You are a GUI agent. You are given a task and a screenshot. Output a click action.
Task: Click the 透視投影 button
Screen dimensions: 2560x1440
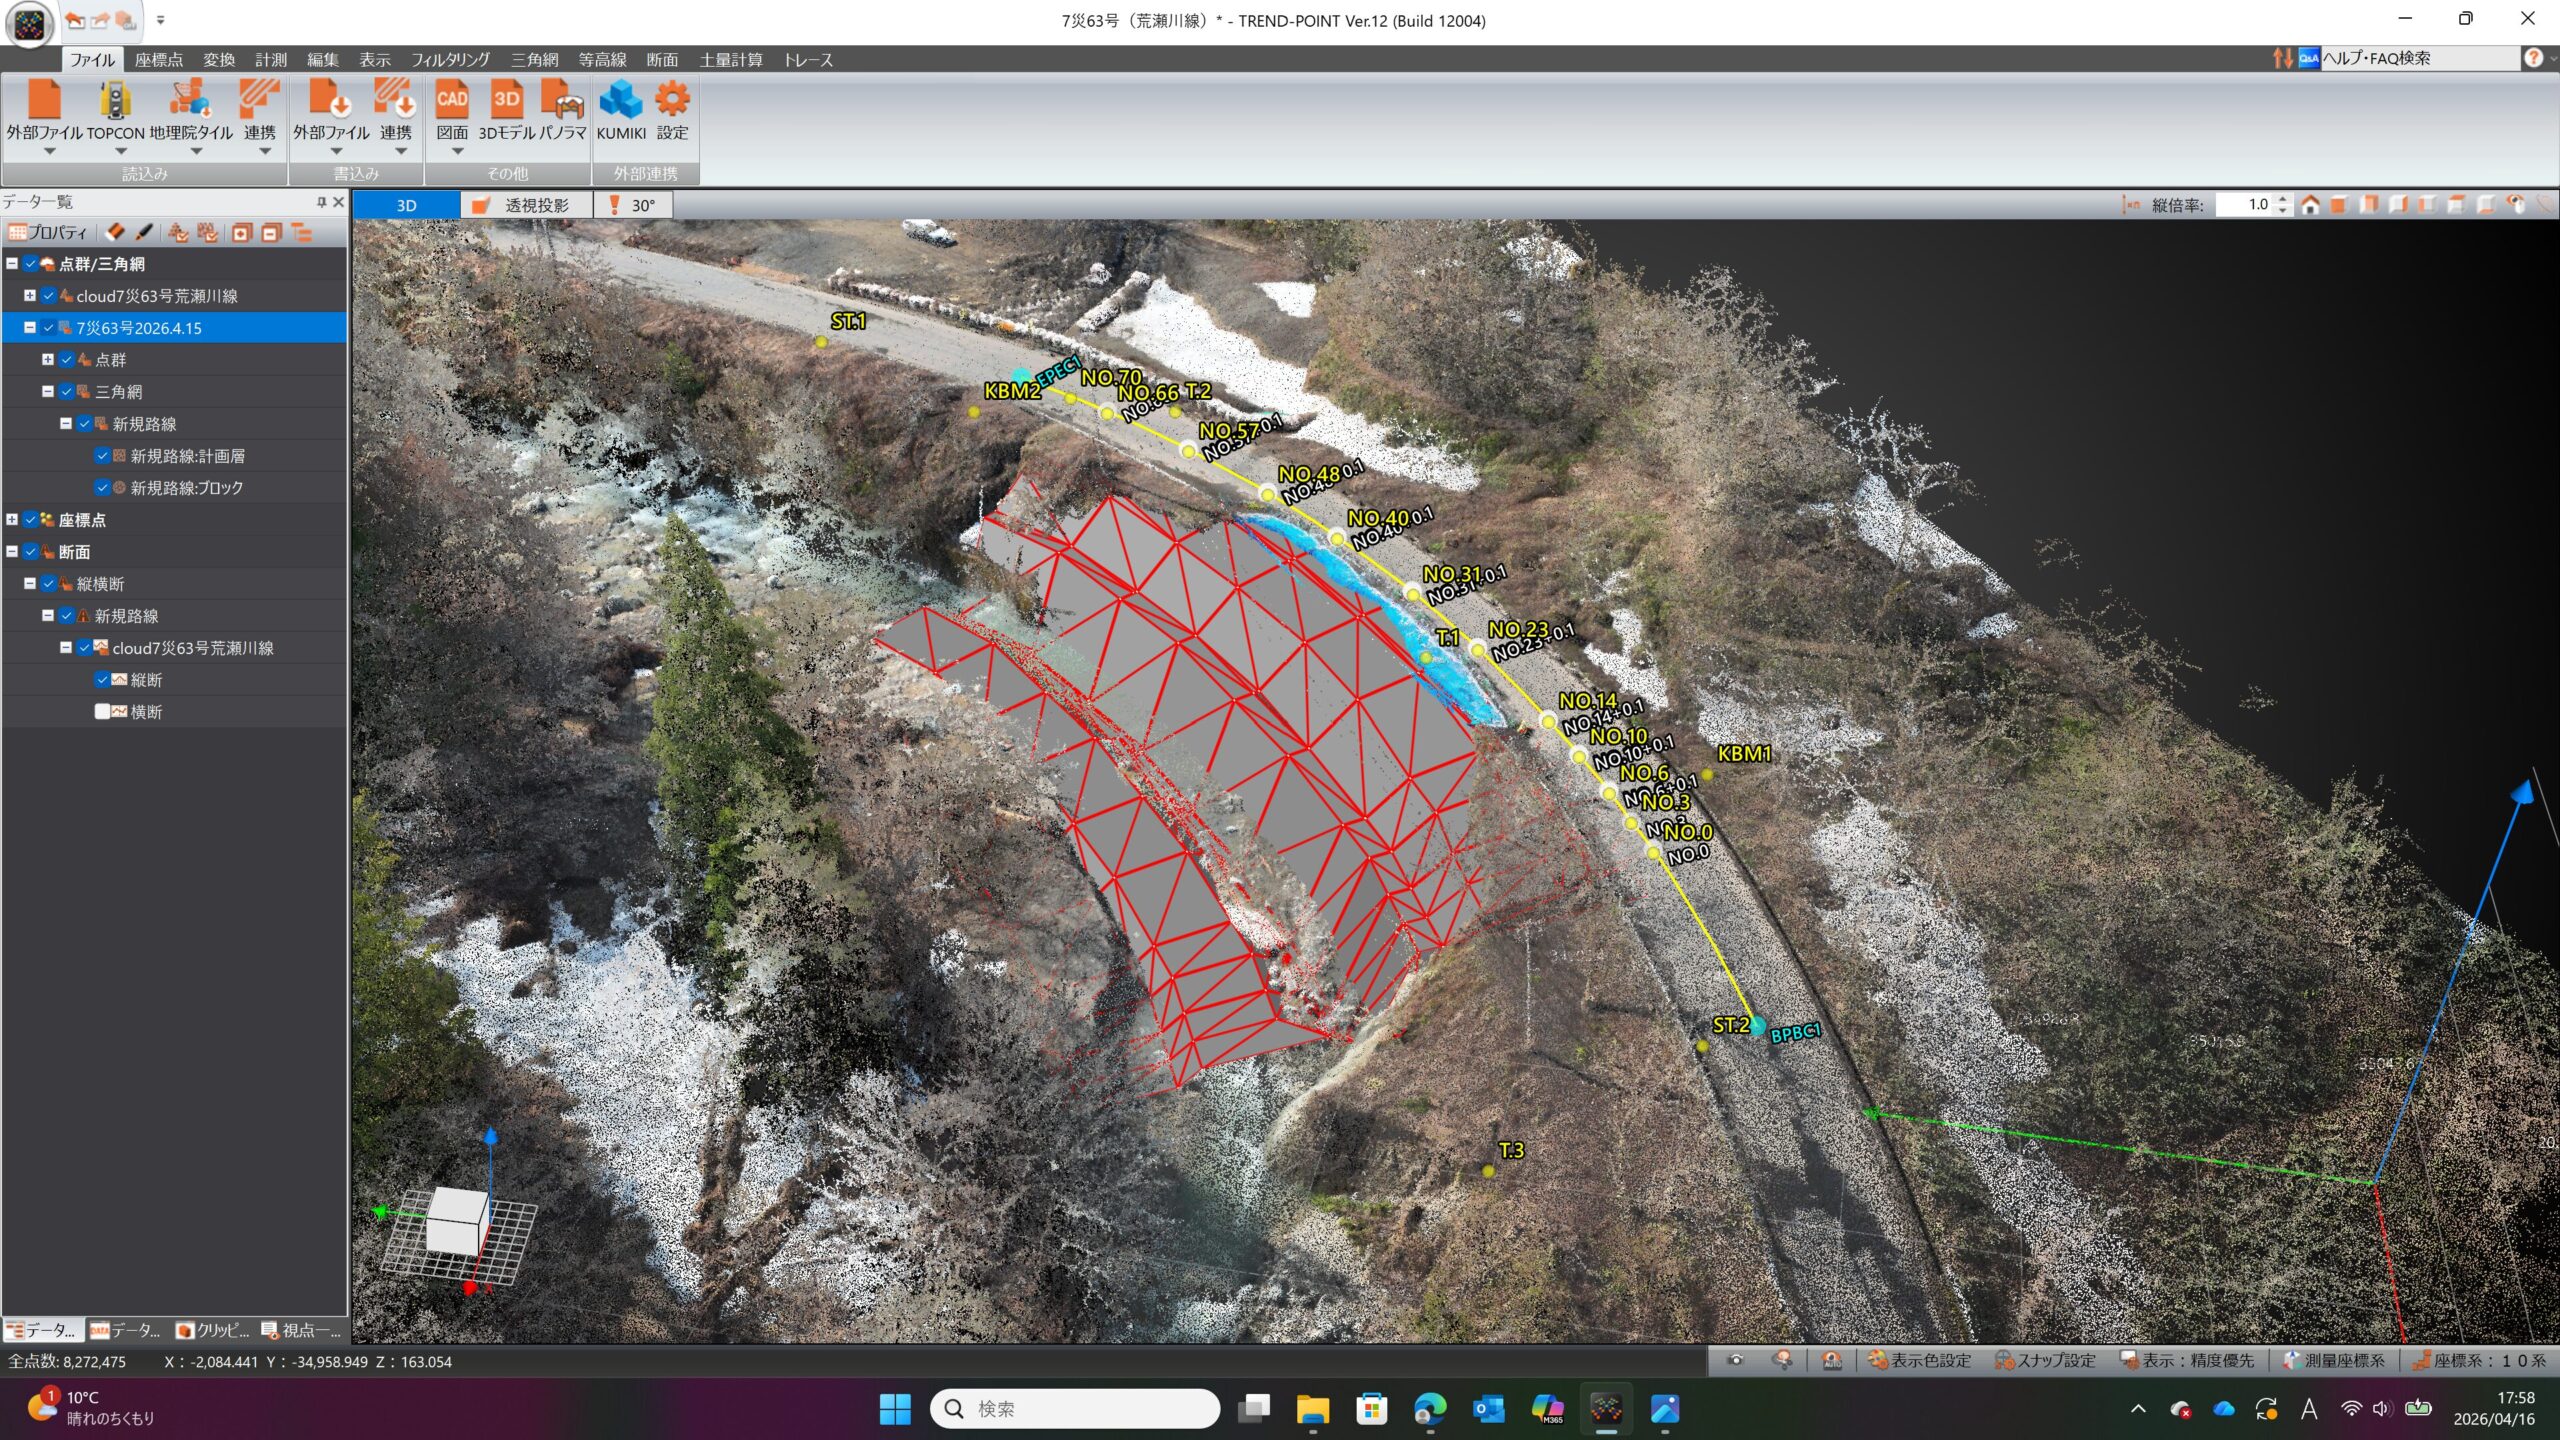pyautogui.click(x=526, y=205)
